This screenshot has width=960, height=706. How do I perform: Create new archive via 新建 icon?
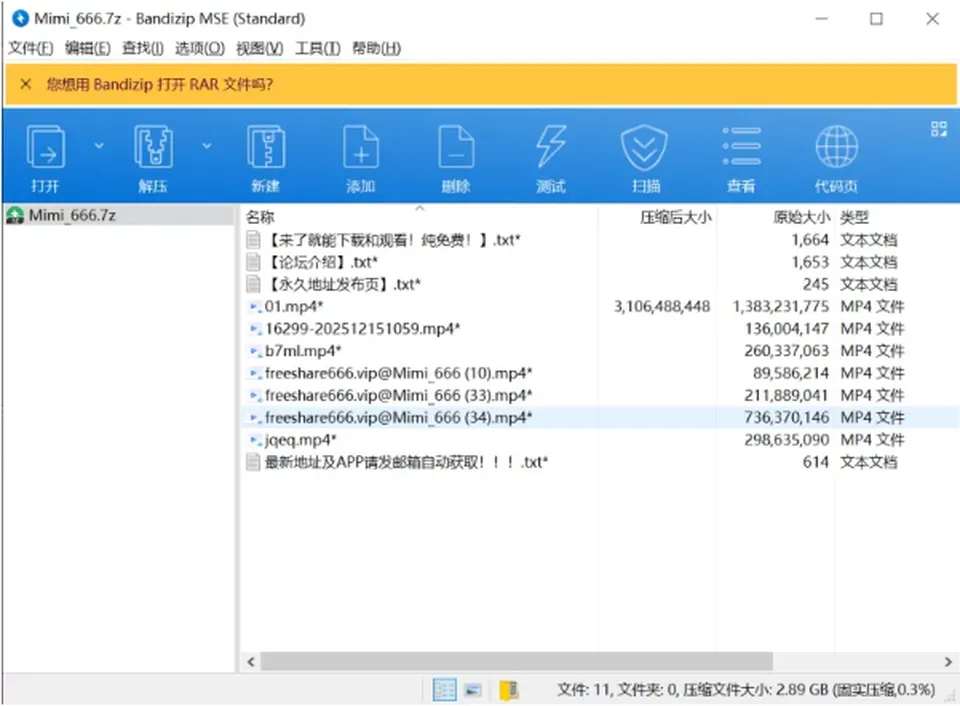pos(266,147)
